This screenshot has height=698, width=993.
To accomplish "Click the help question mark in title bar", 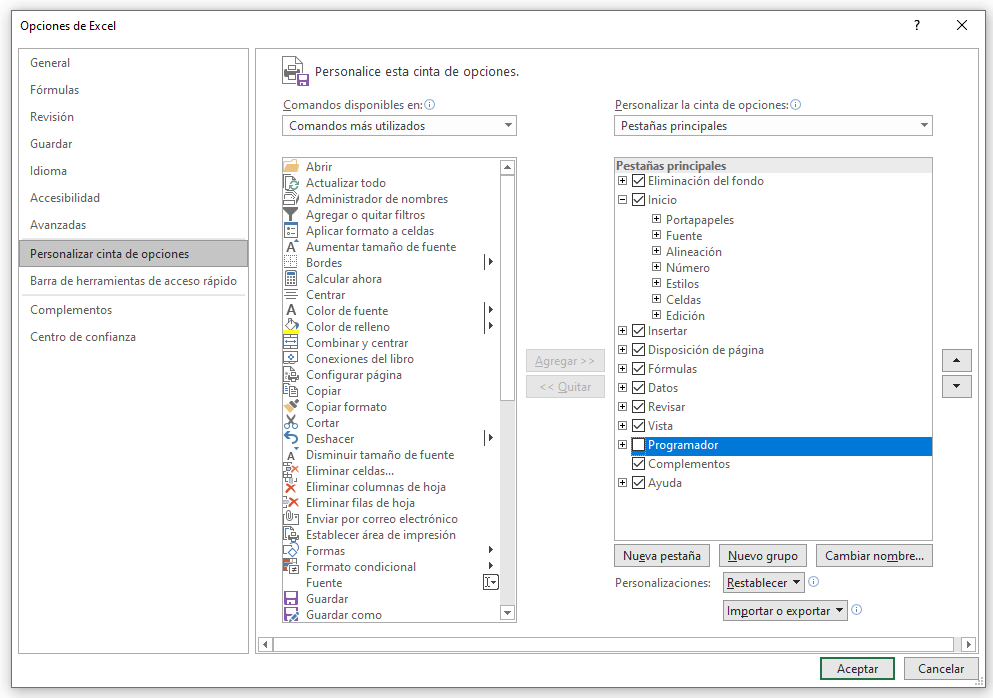I will coord(916,25).
